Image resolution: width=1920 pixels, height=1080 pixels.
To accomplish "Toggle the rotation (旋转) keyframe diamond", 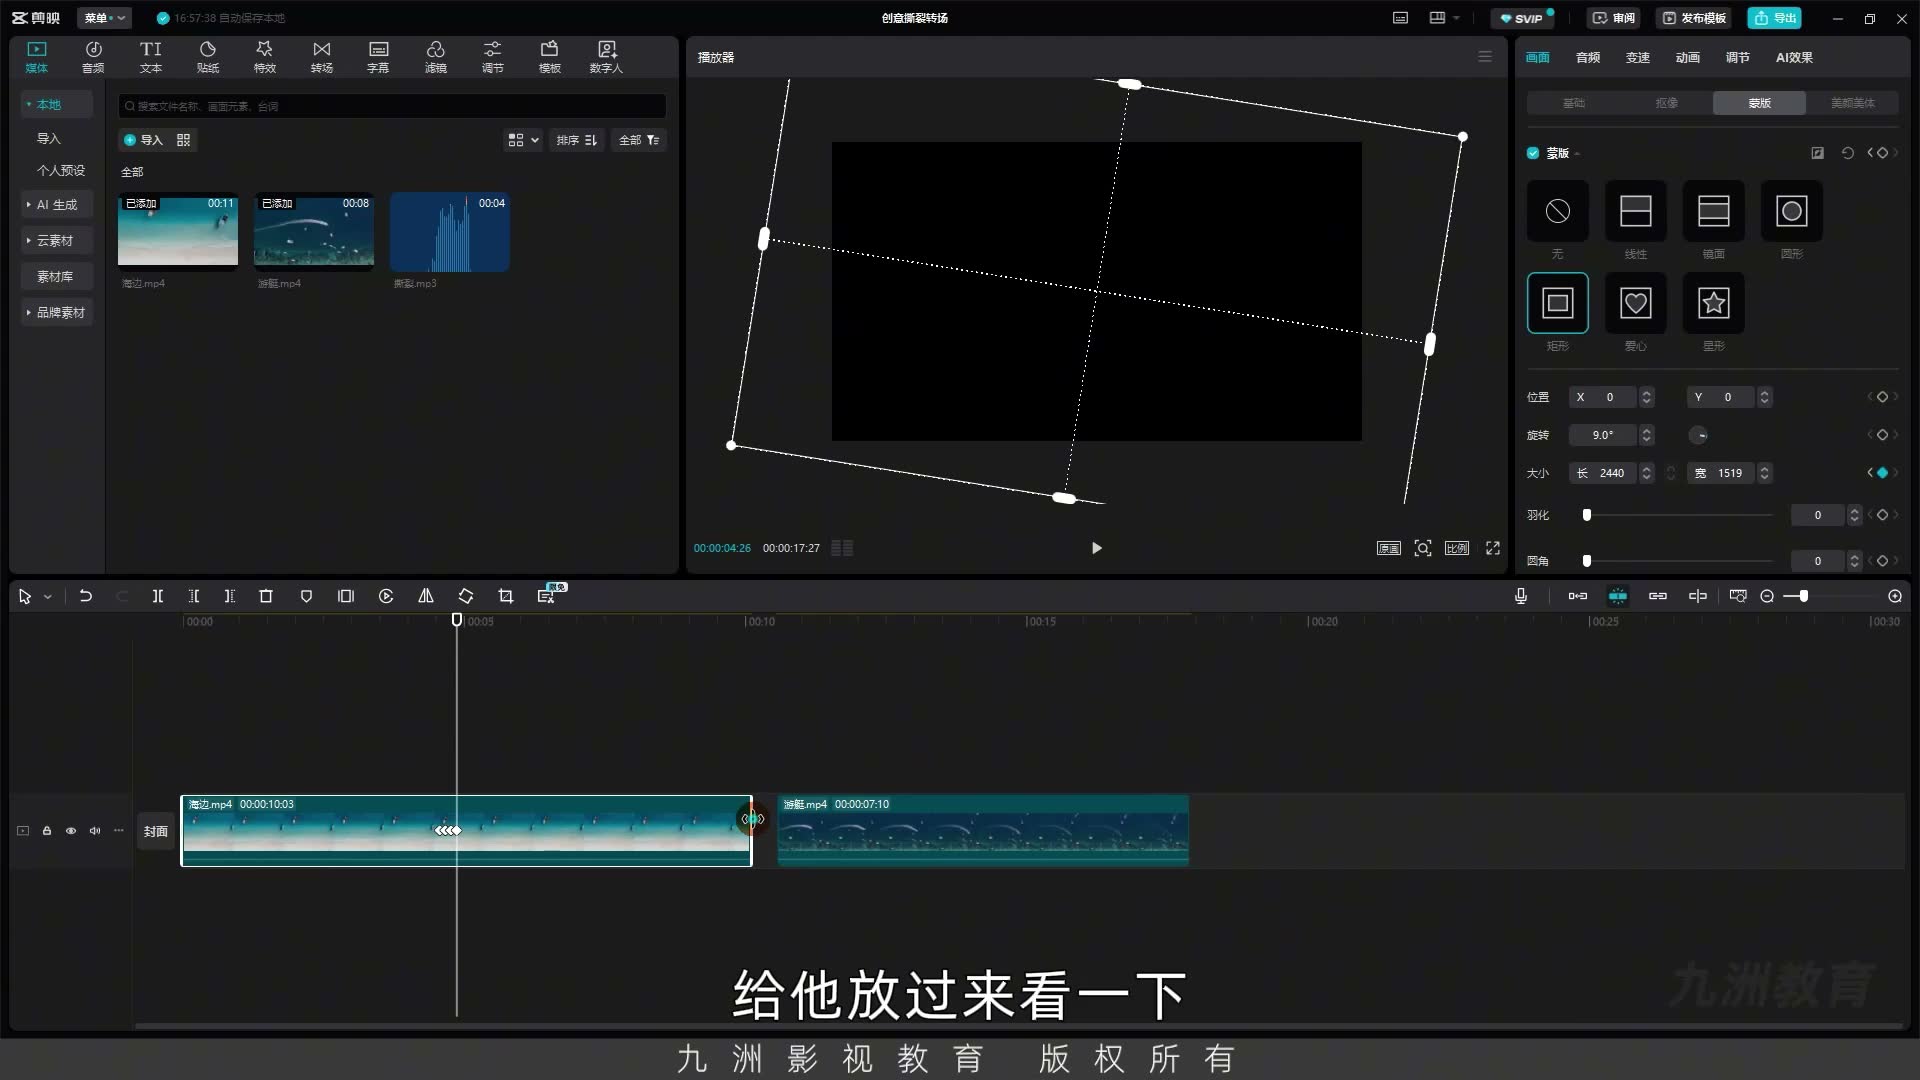I will 1883,435.
